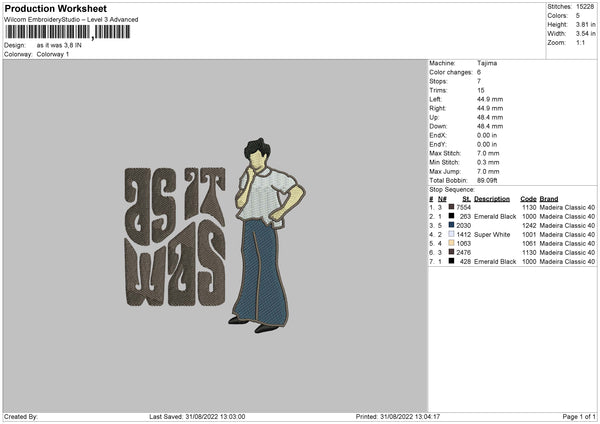The height and width of the screenshot is (424, 600).
Task: Click the "Left:" measurement label
Action: tap(435, 99)
